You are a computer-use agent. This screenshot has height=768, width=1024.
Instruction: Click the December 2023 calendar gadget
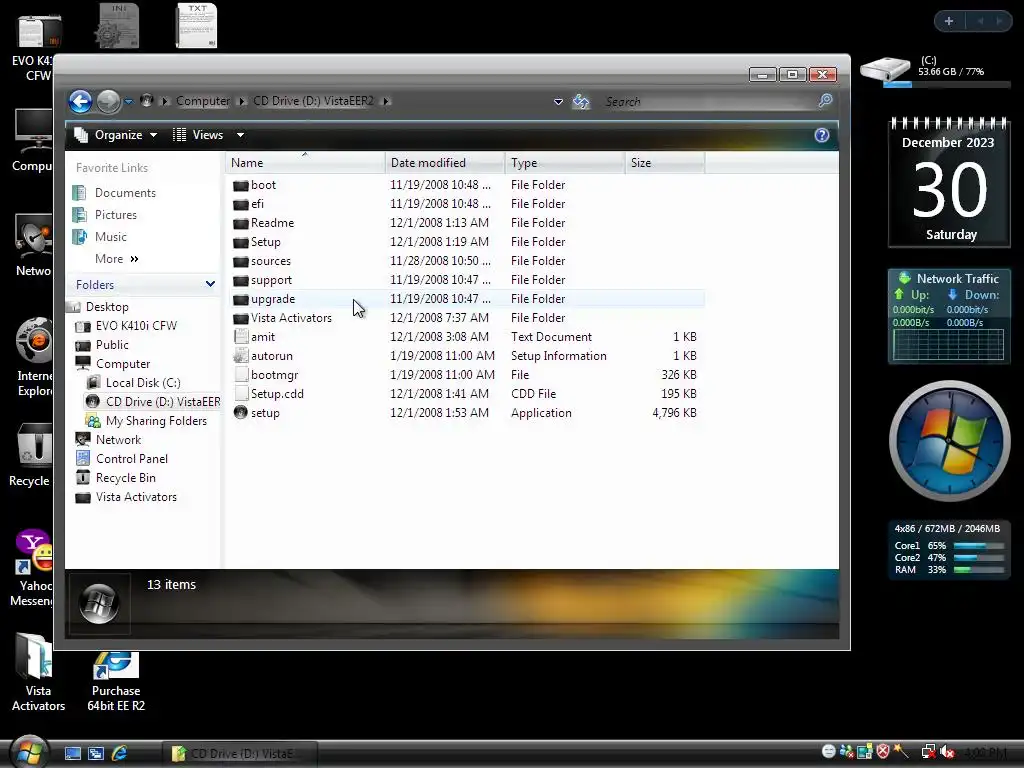[x=949, y=182]
